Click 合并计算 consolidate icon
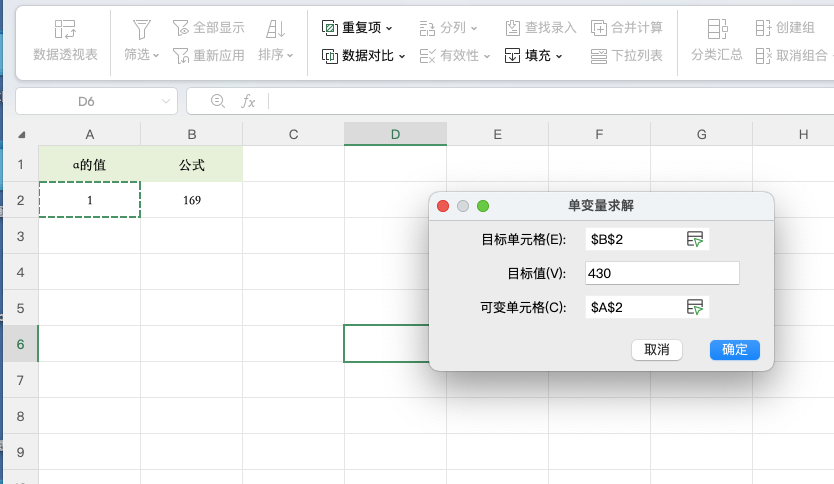Viewport: 834px width, 484px height. tap(599, 28)
